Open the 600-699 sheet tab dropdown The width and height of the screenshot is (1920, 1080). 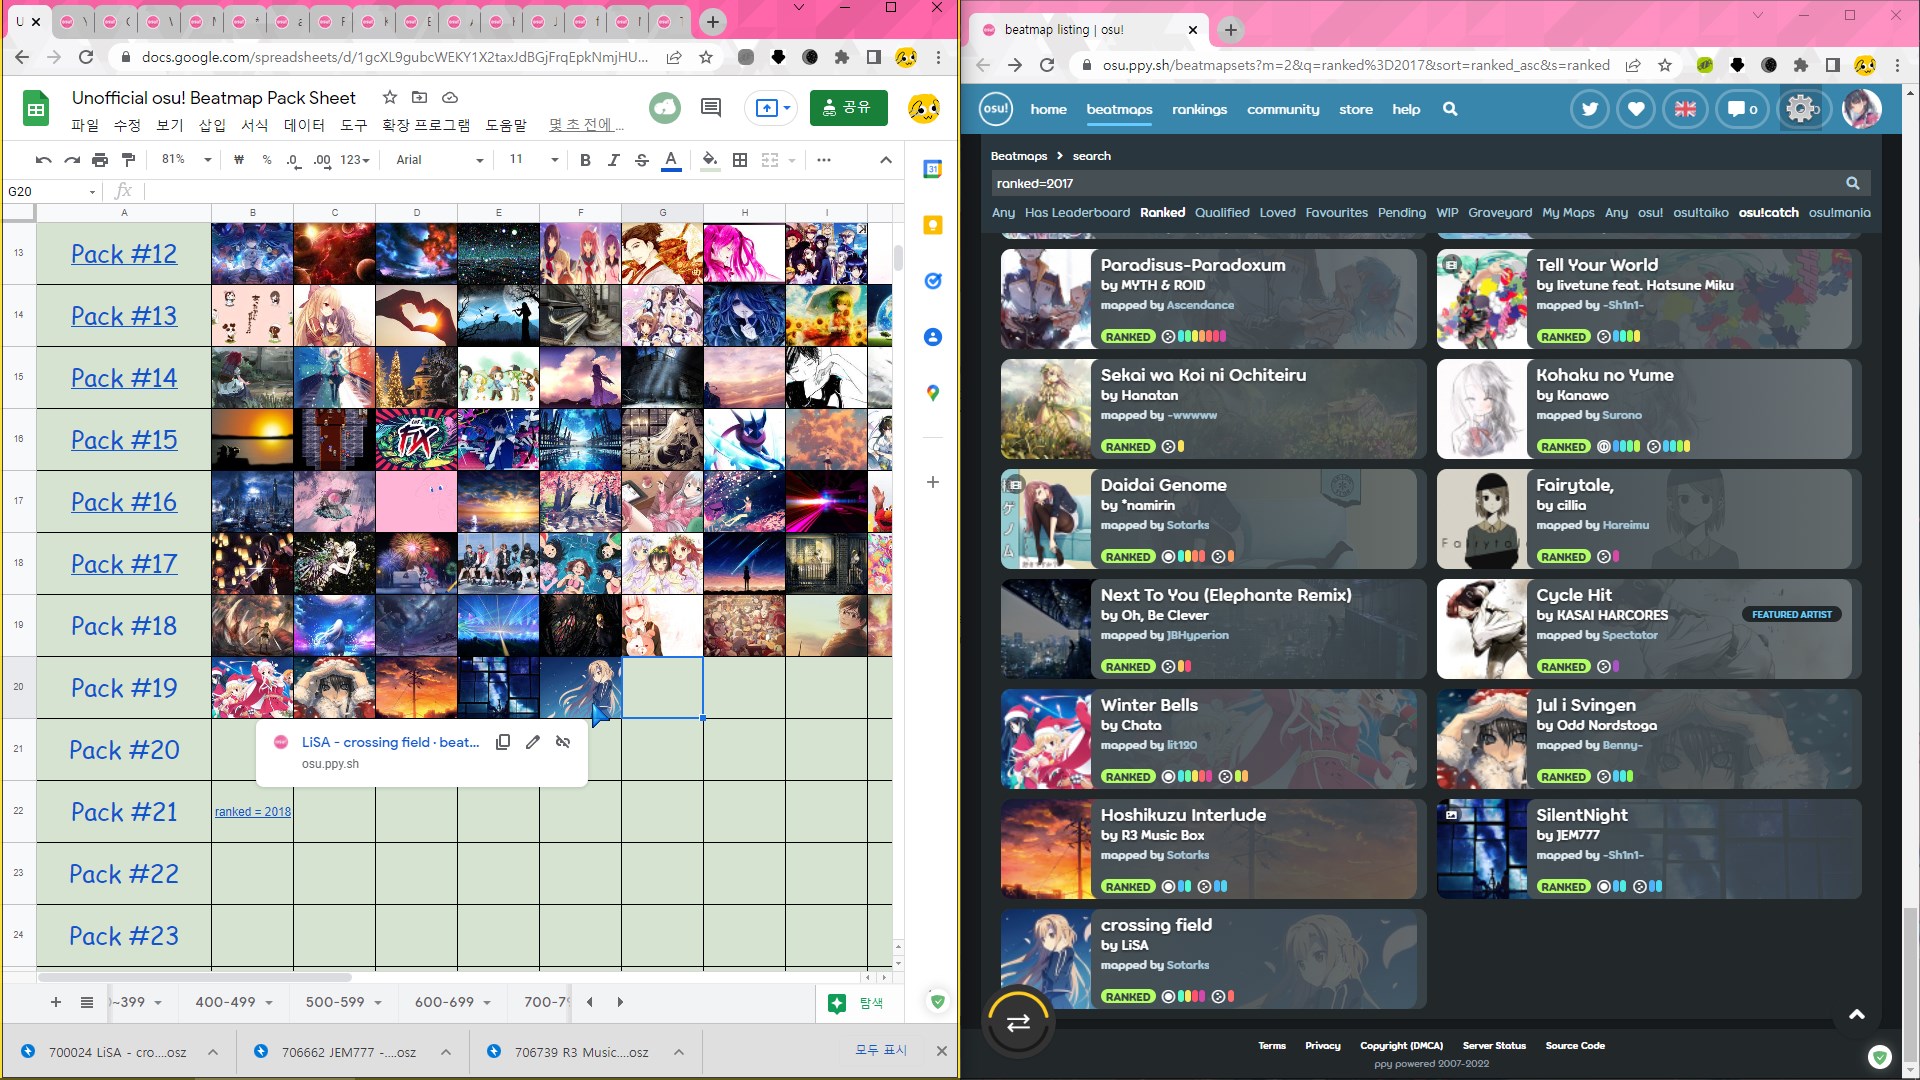coord(487,1002)
